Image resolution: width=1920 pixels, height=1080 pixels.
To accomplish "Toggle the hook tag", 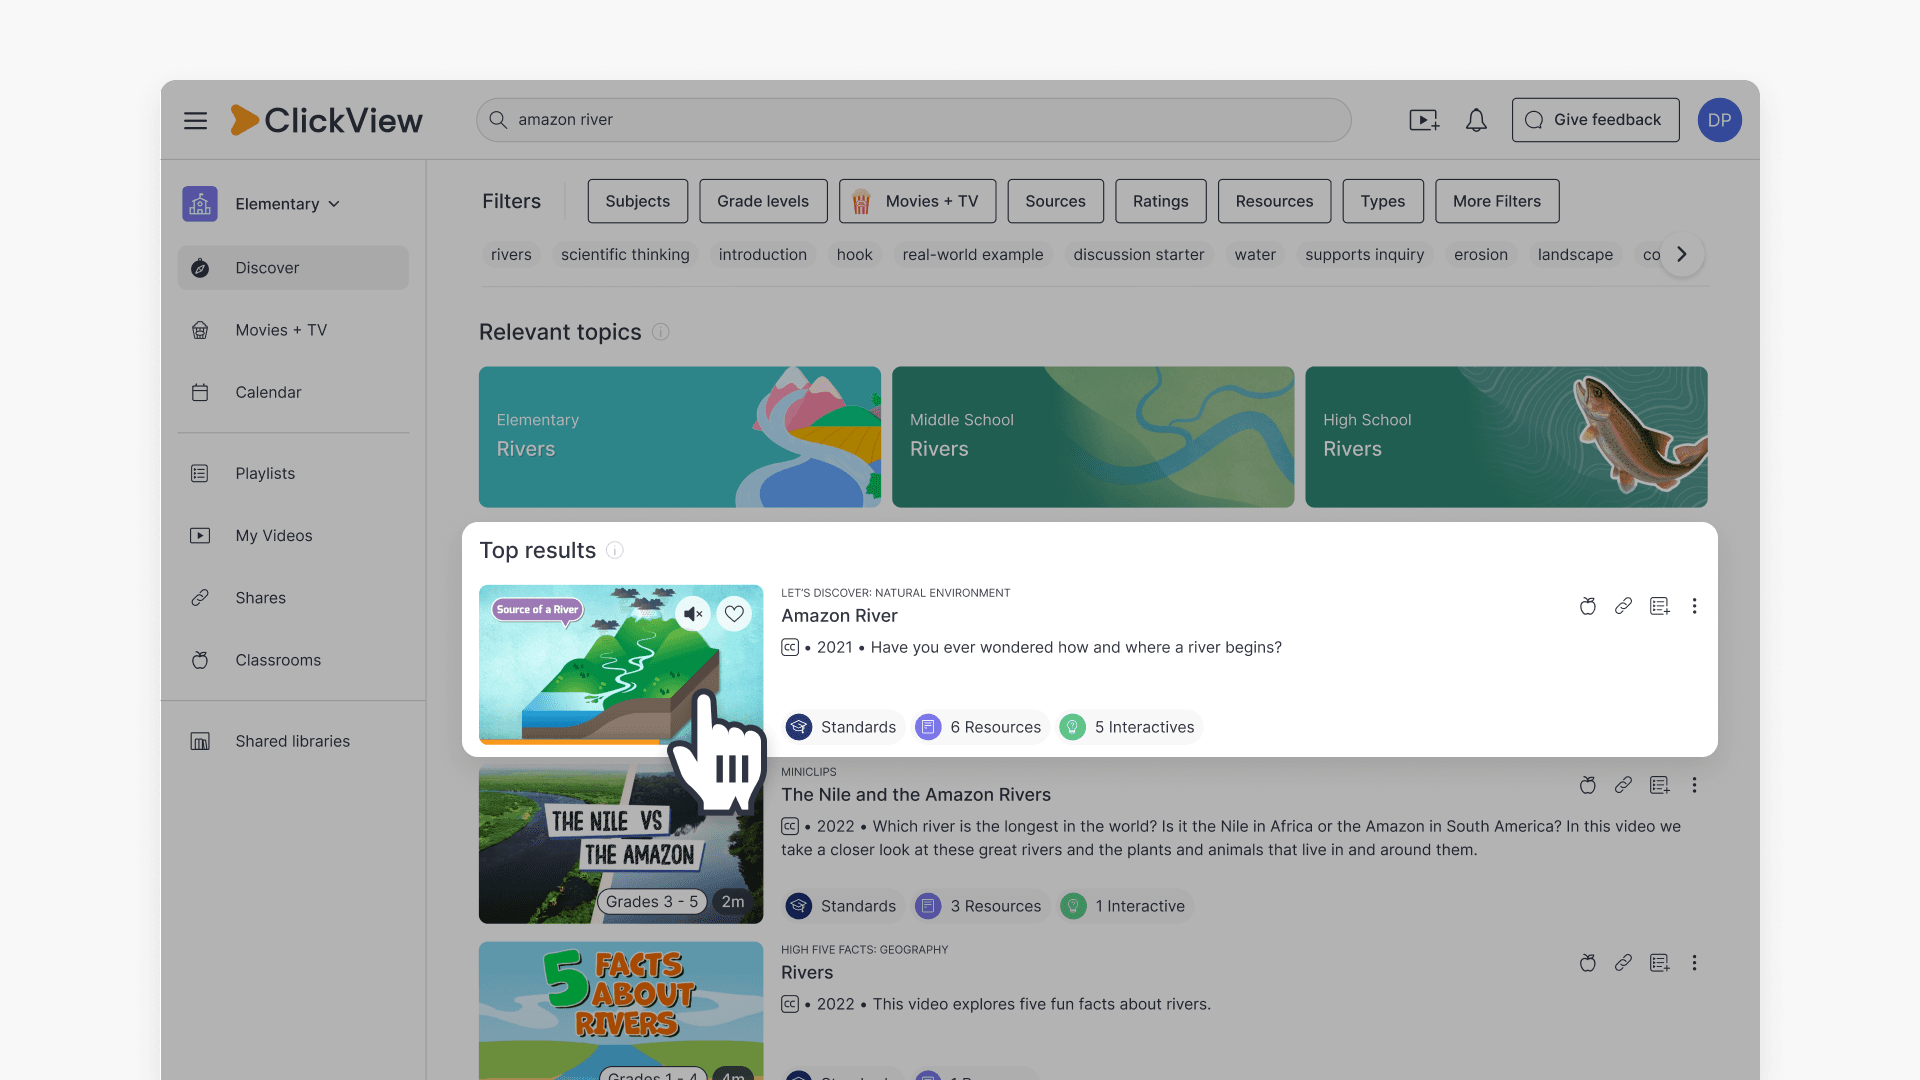I will (x=854, y=255).
